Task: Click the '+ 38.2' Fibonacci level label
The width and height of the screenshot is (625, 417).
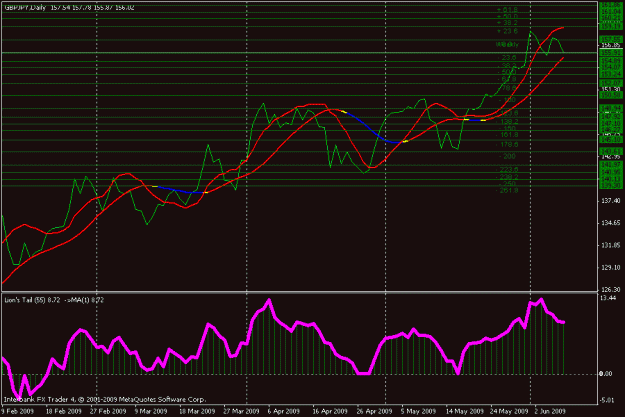Action: click(x=507, y=23)
